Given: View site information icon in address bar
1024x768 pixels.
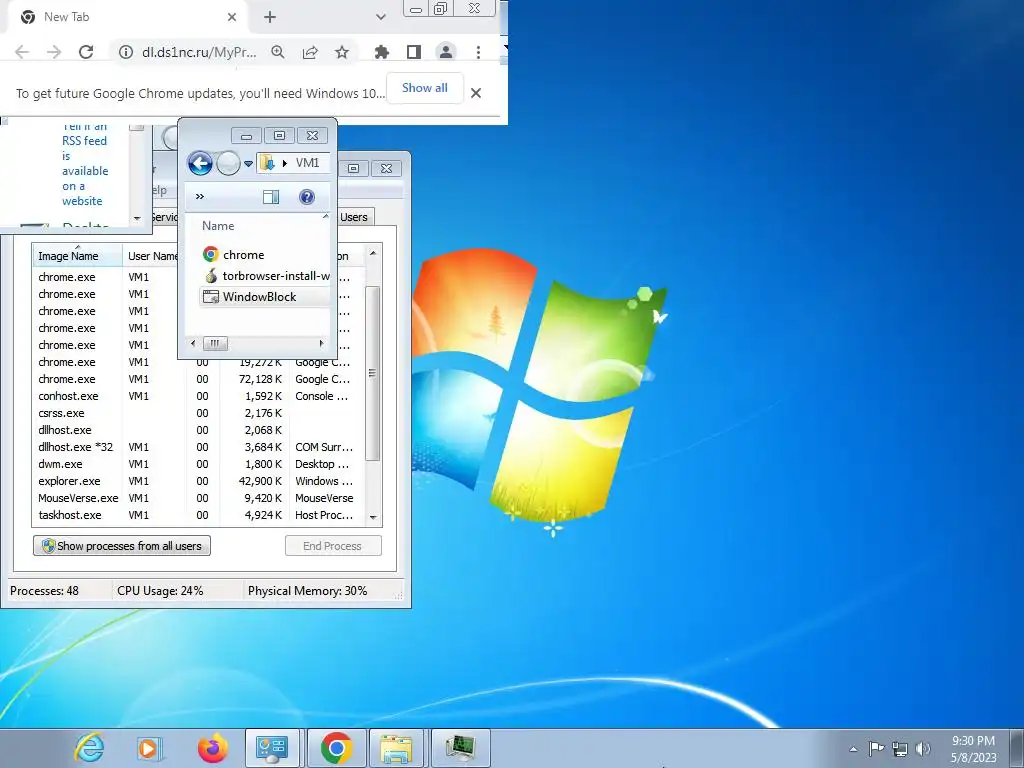Looking at the screenshot, I should tap(126, 52).
